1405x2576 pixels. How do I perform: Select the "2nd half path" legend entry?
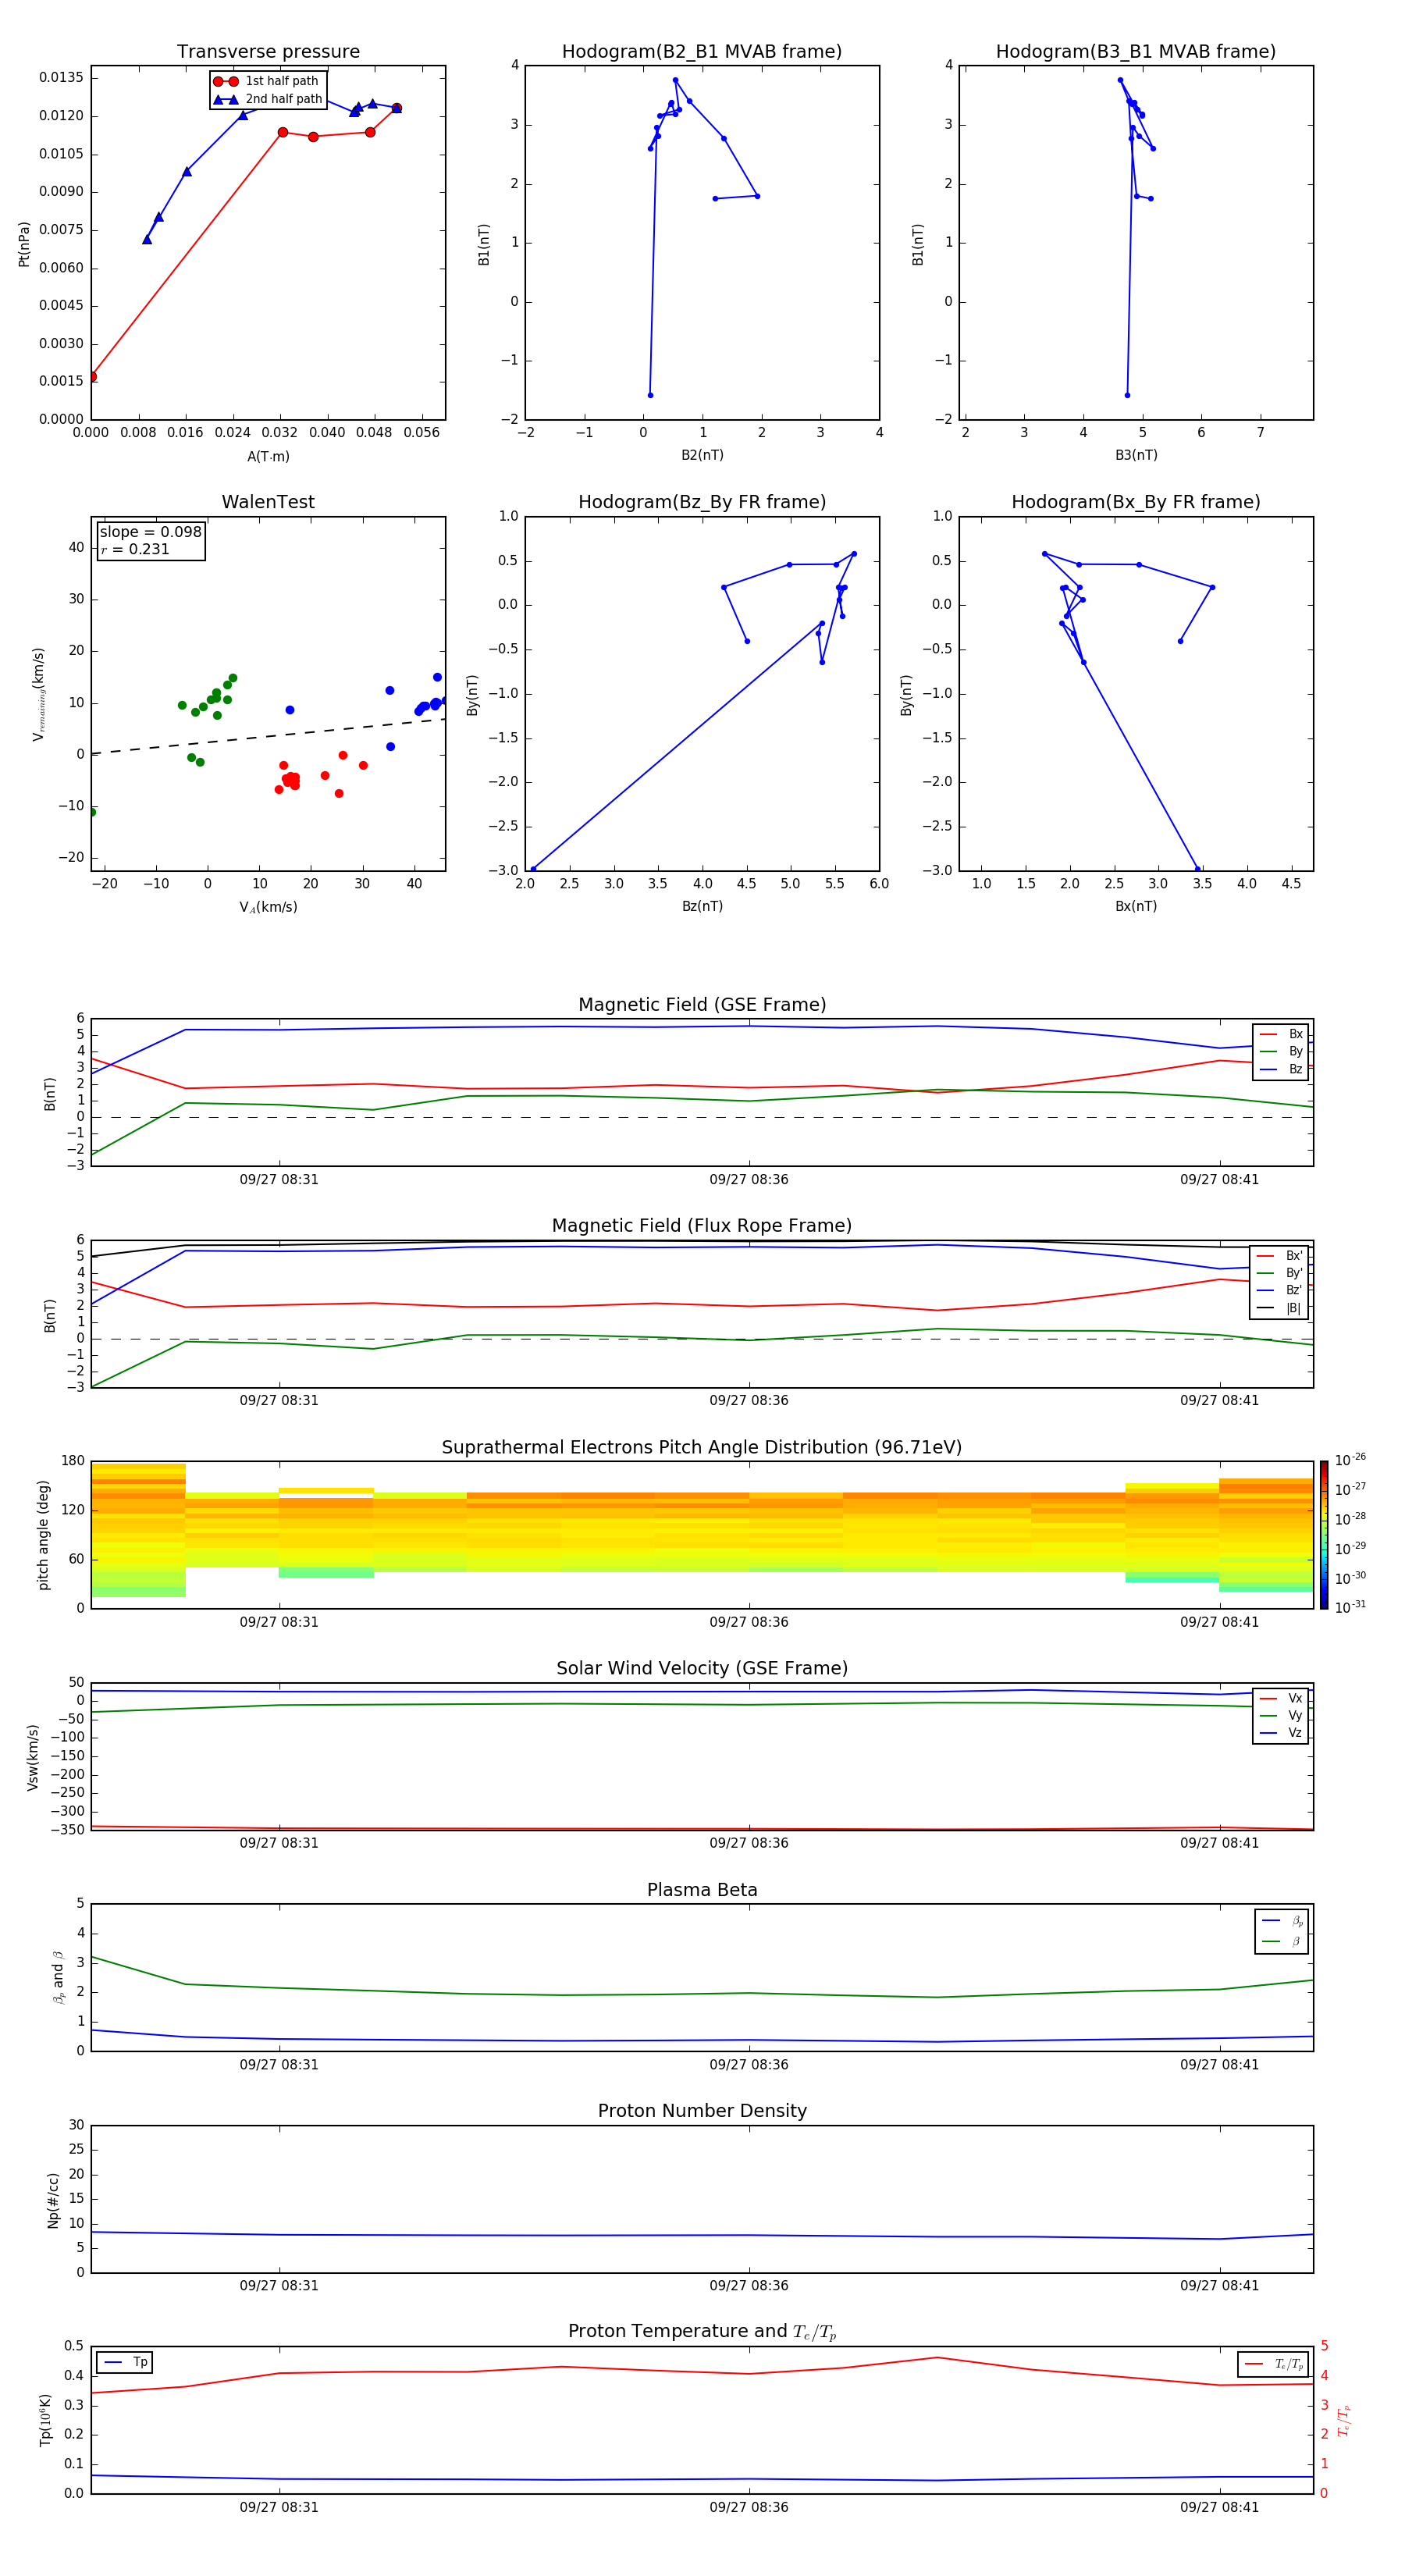pyautogui.click(x=267, y=99)
